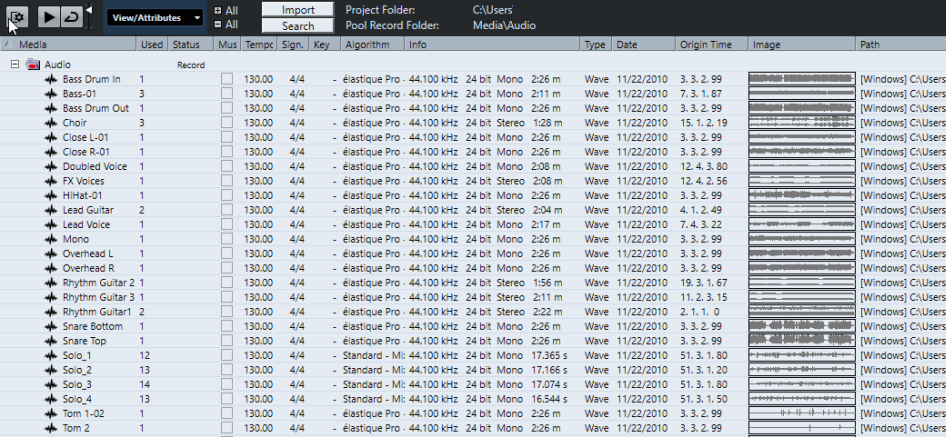The width and height of the screenshot is (946, 437).
Task: Click the Close R-01 audio icon
Action: click(x=51, y=152)
